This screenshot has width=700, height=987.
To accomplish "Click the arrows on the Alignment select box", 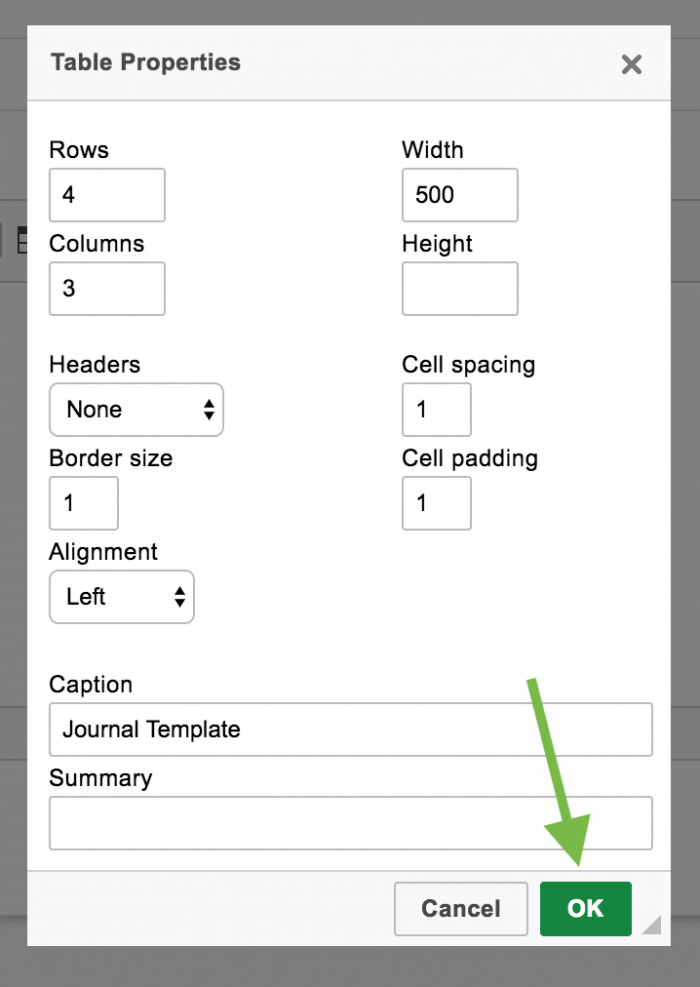I will [180, 597].
